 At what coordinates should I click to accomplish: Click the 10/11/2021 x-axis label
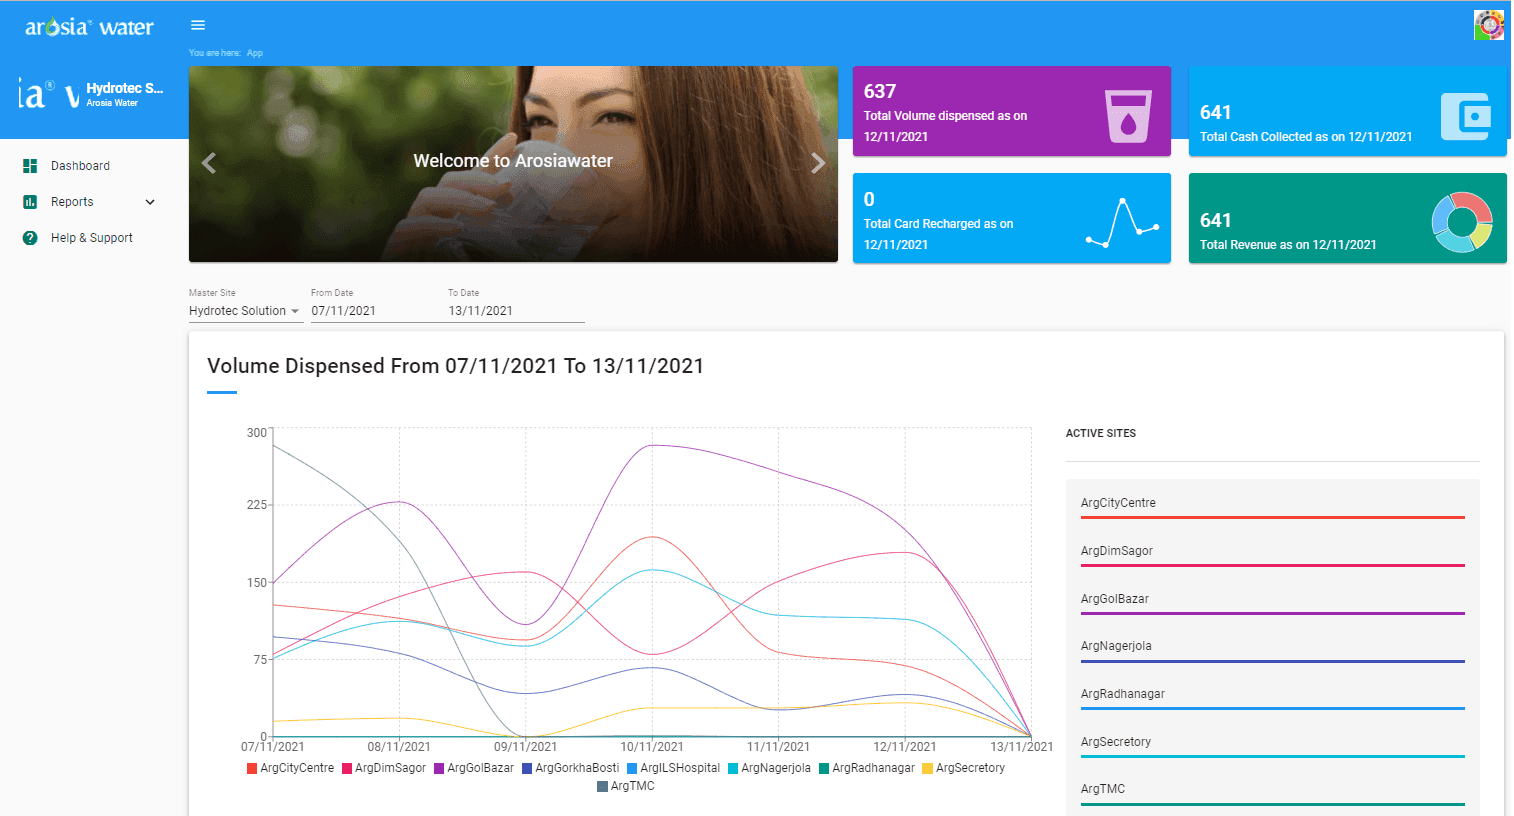(x=652, y=747)
